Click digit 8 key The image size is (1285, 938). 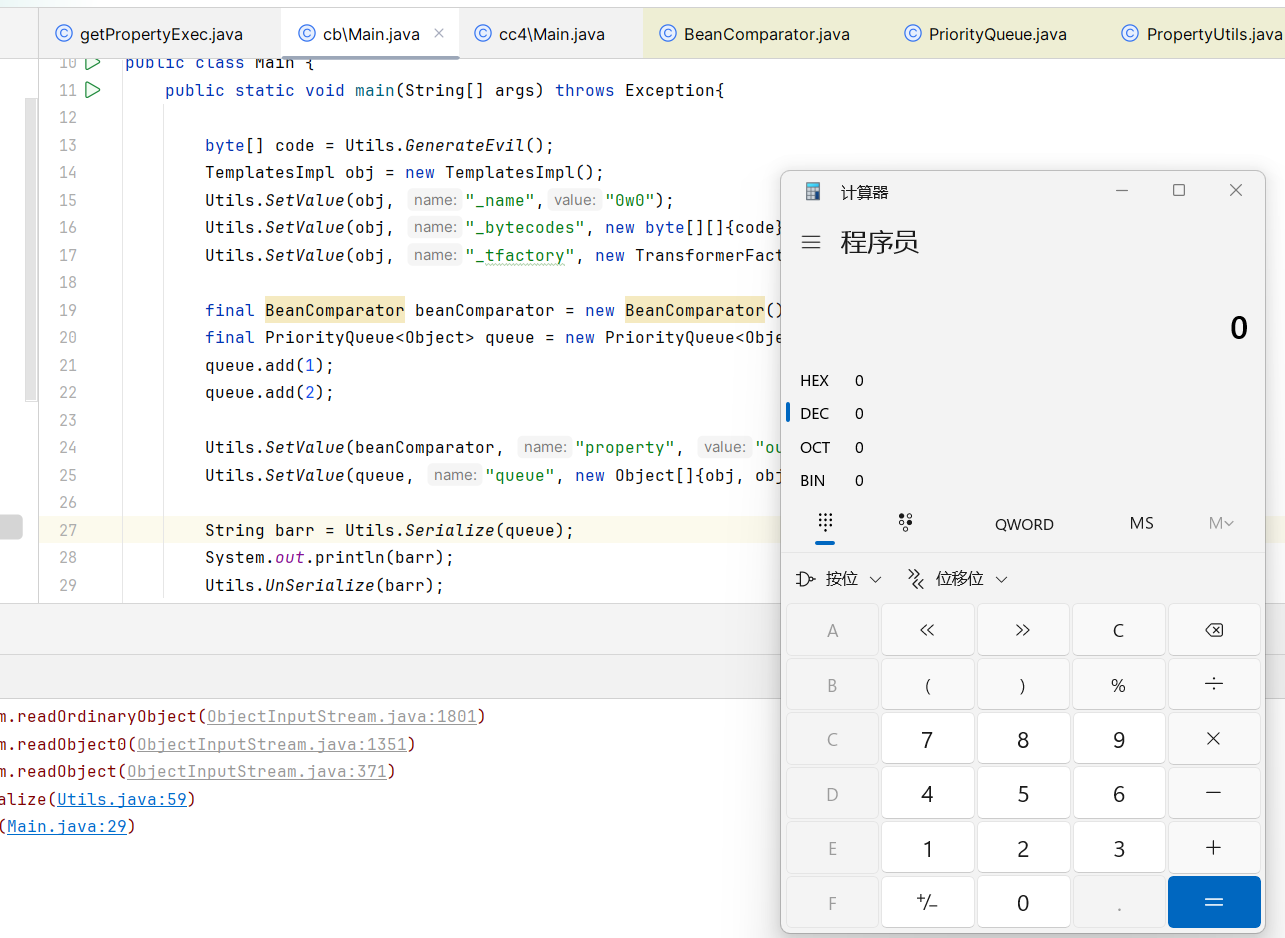click(x=1022, y=739)
